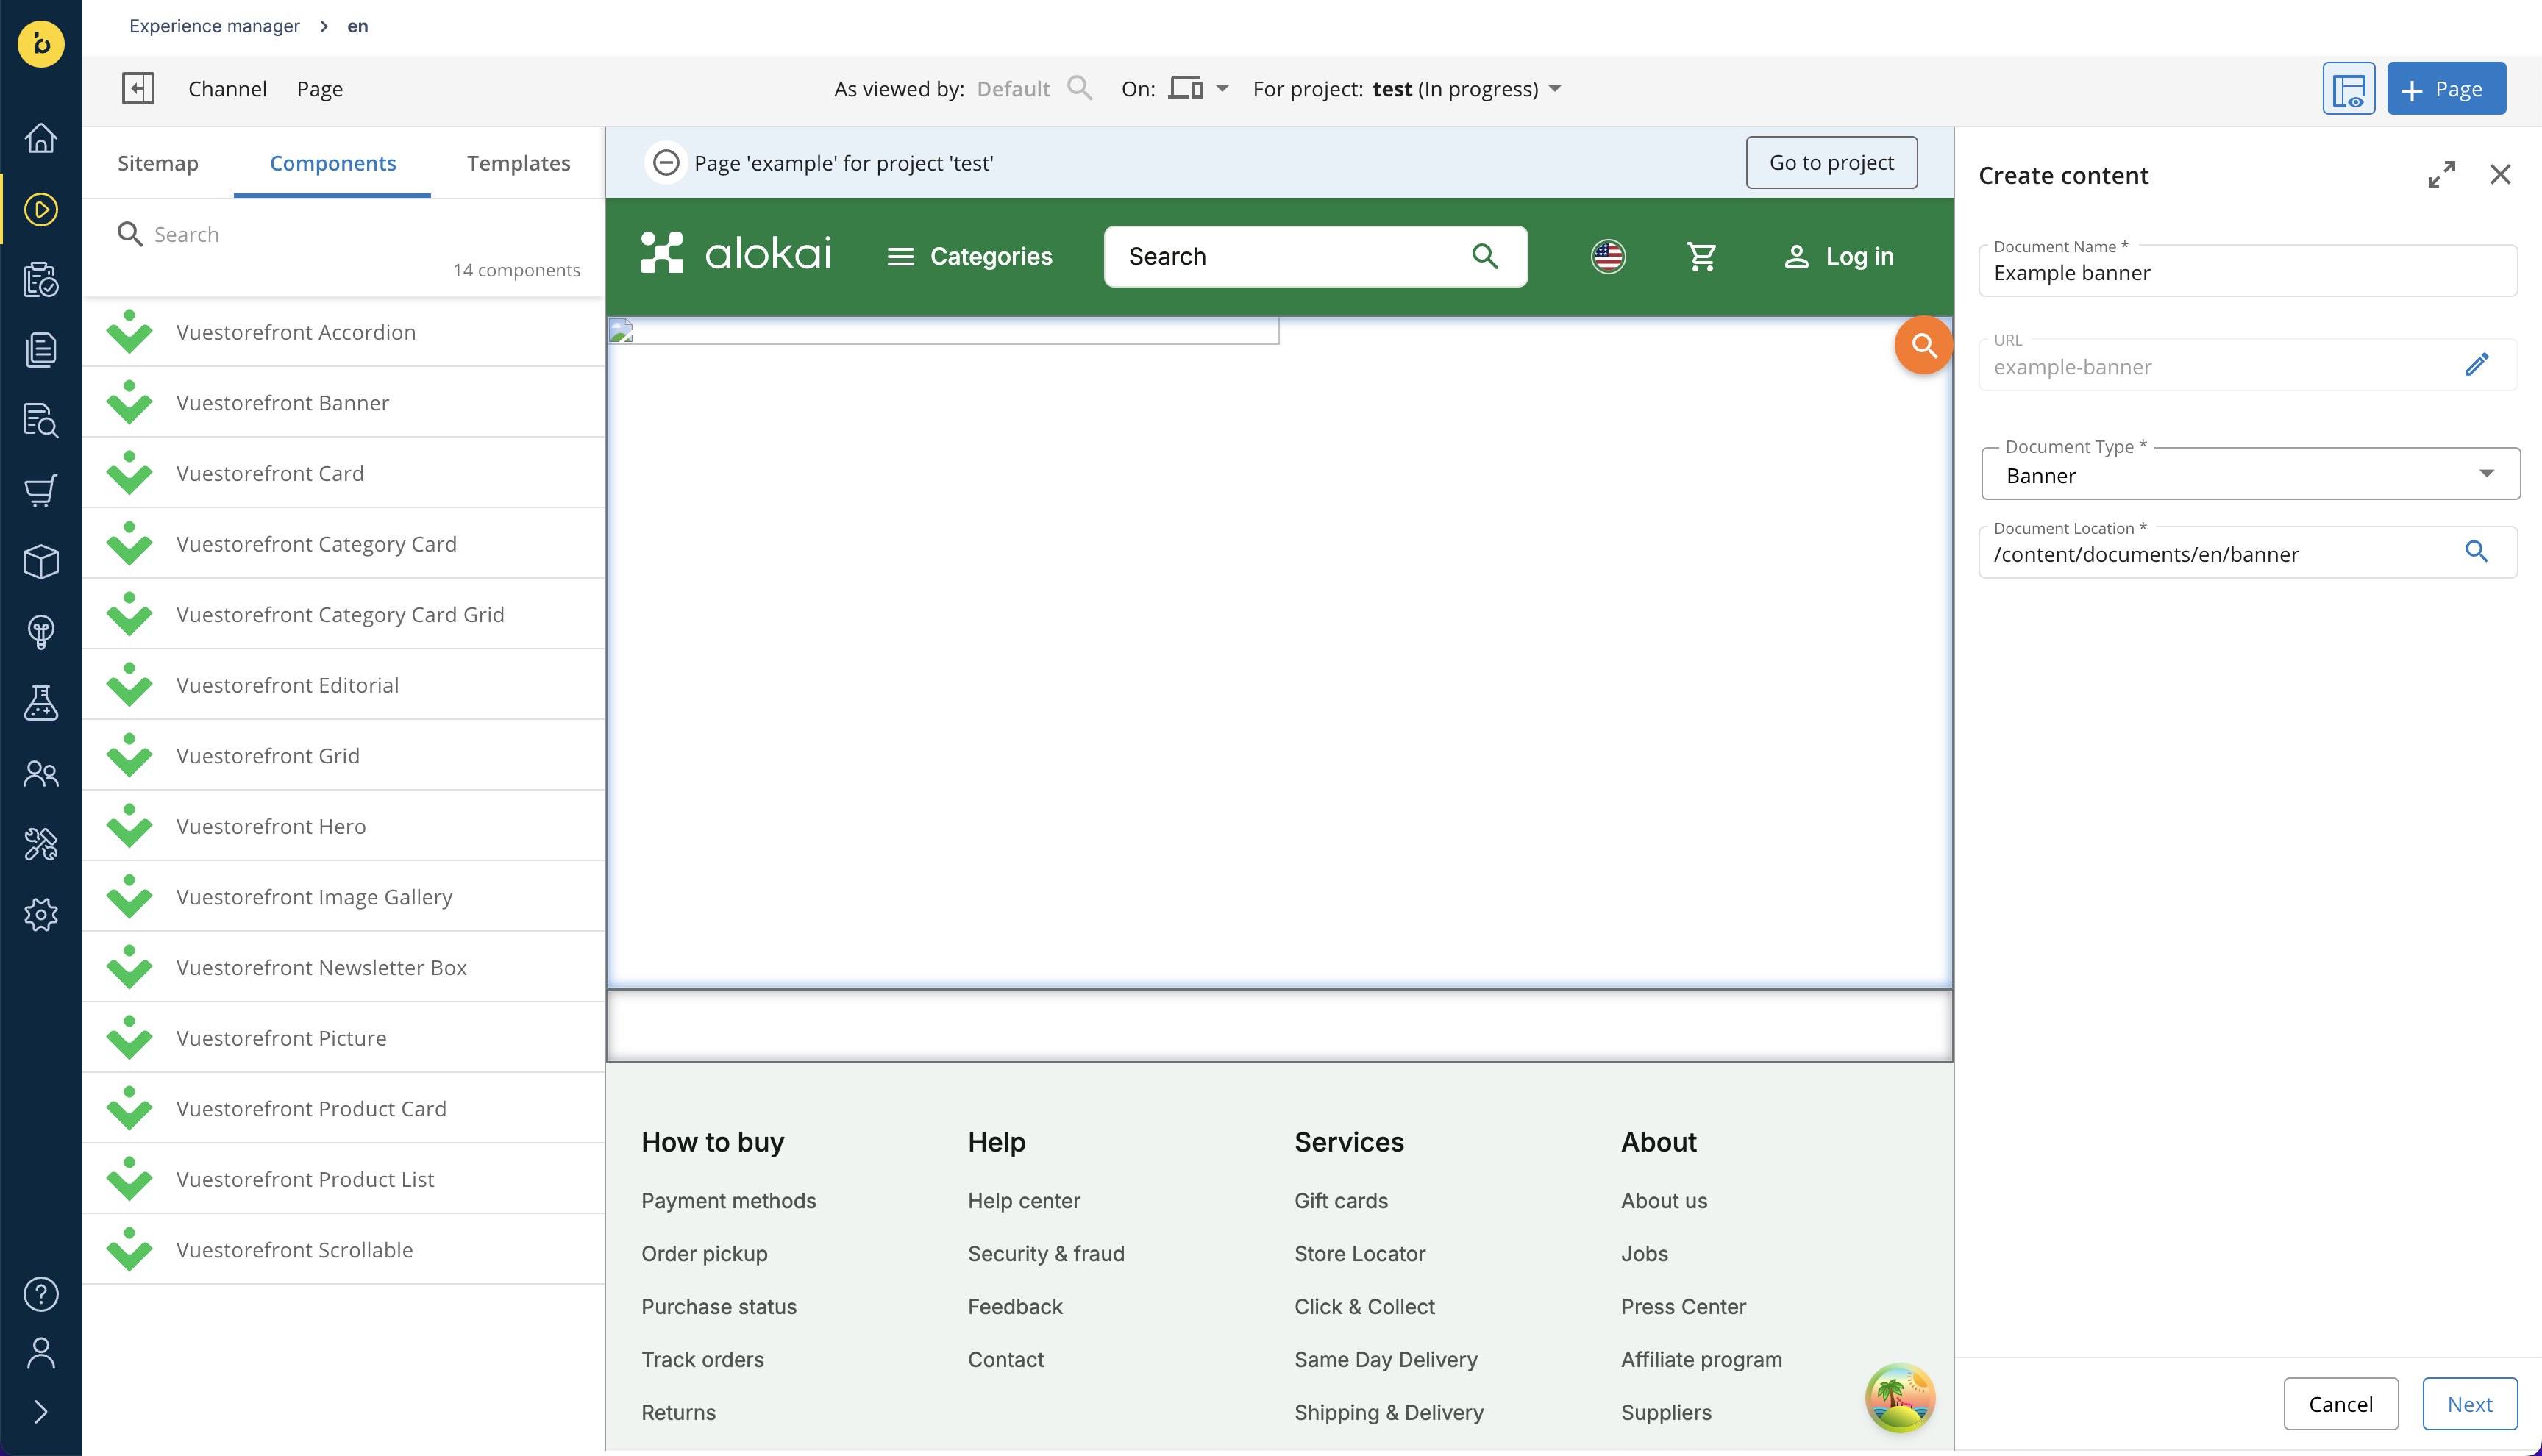This screenshot has height=1456, width=2542.
Task: Close the Create content panel
Action: click(2500, 174)
